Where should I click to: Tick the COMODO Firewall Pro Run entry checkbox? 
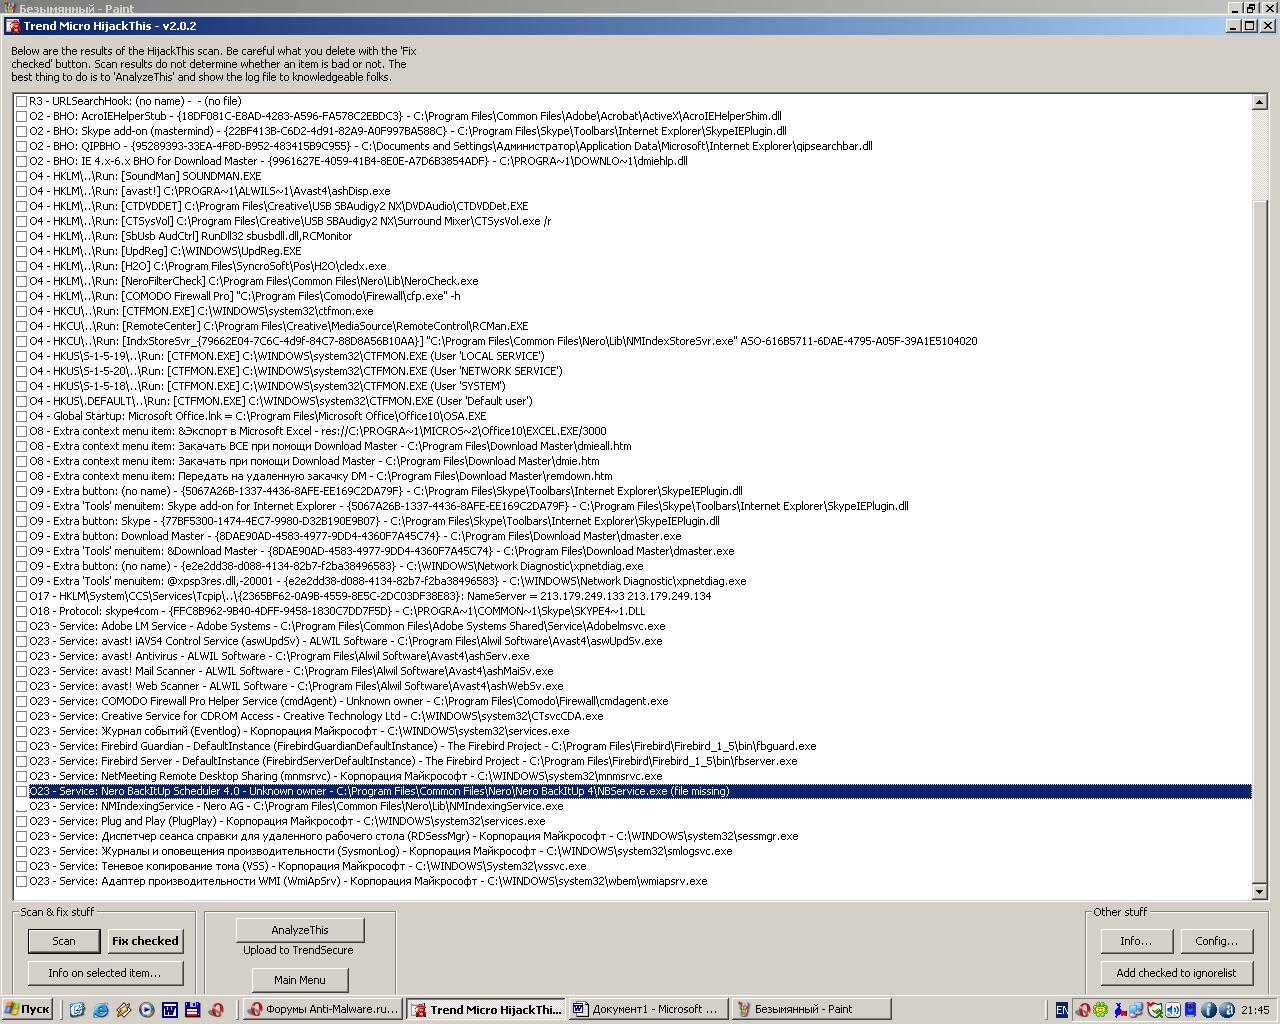pyautogui.click(x=22, y=297)
